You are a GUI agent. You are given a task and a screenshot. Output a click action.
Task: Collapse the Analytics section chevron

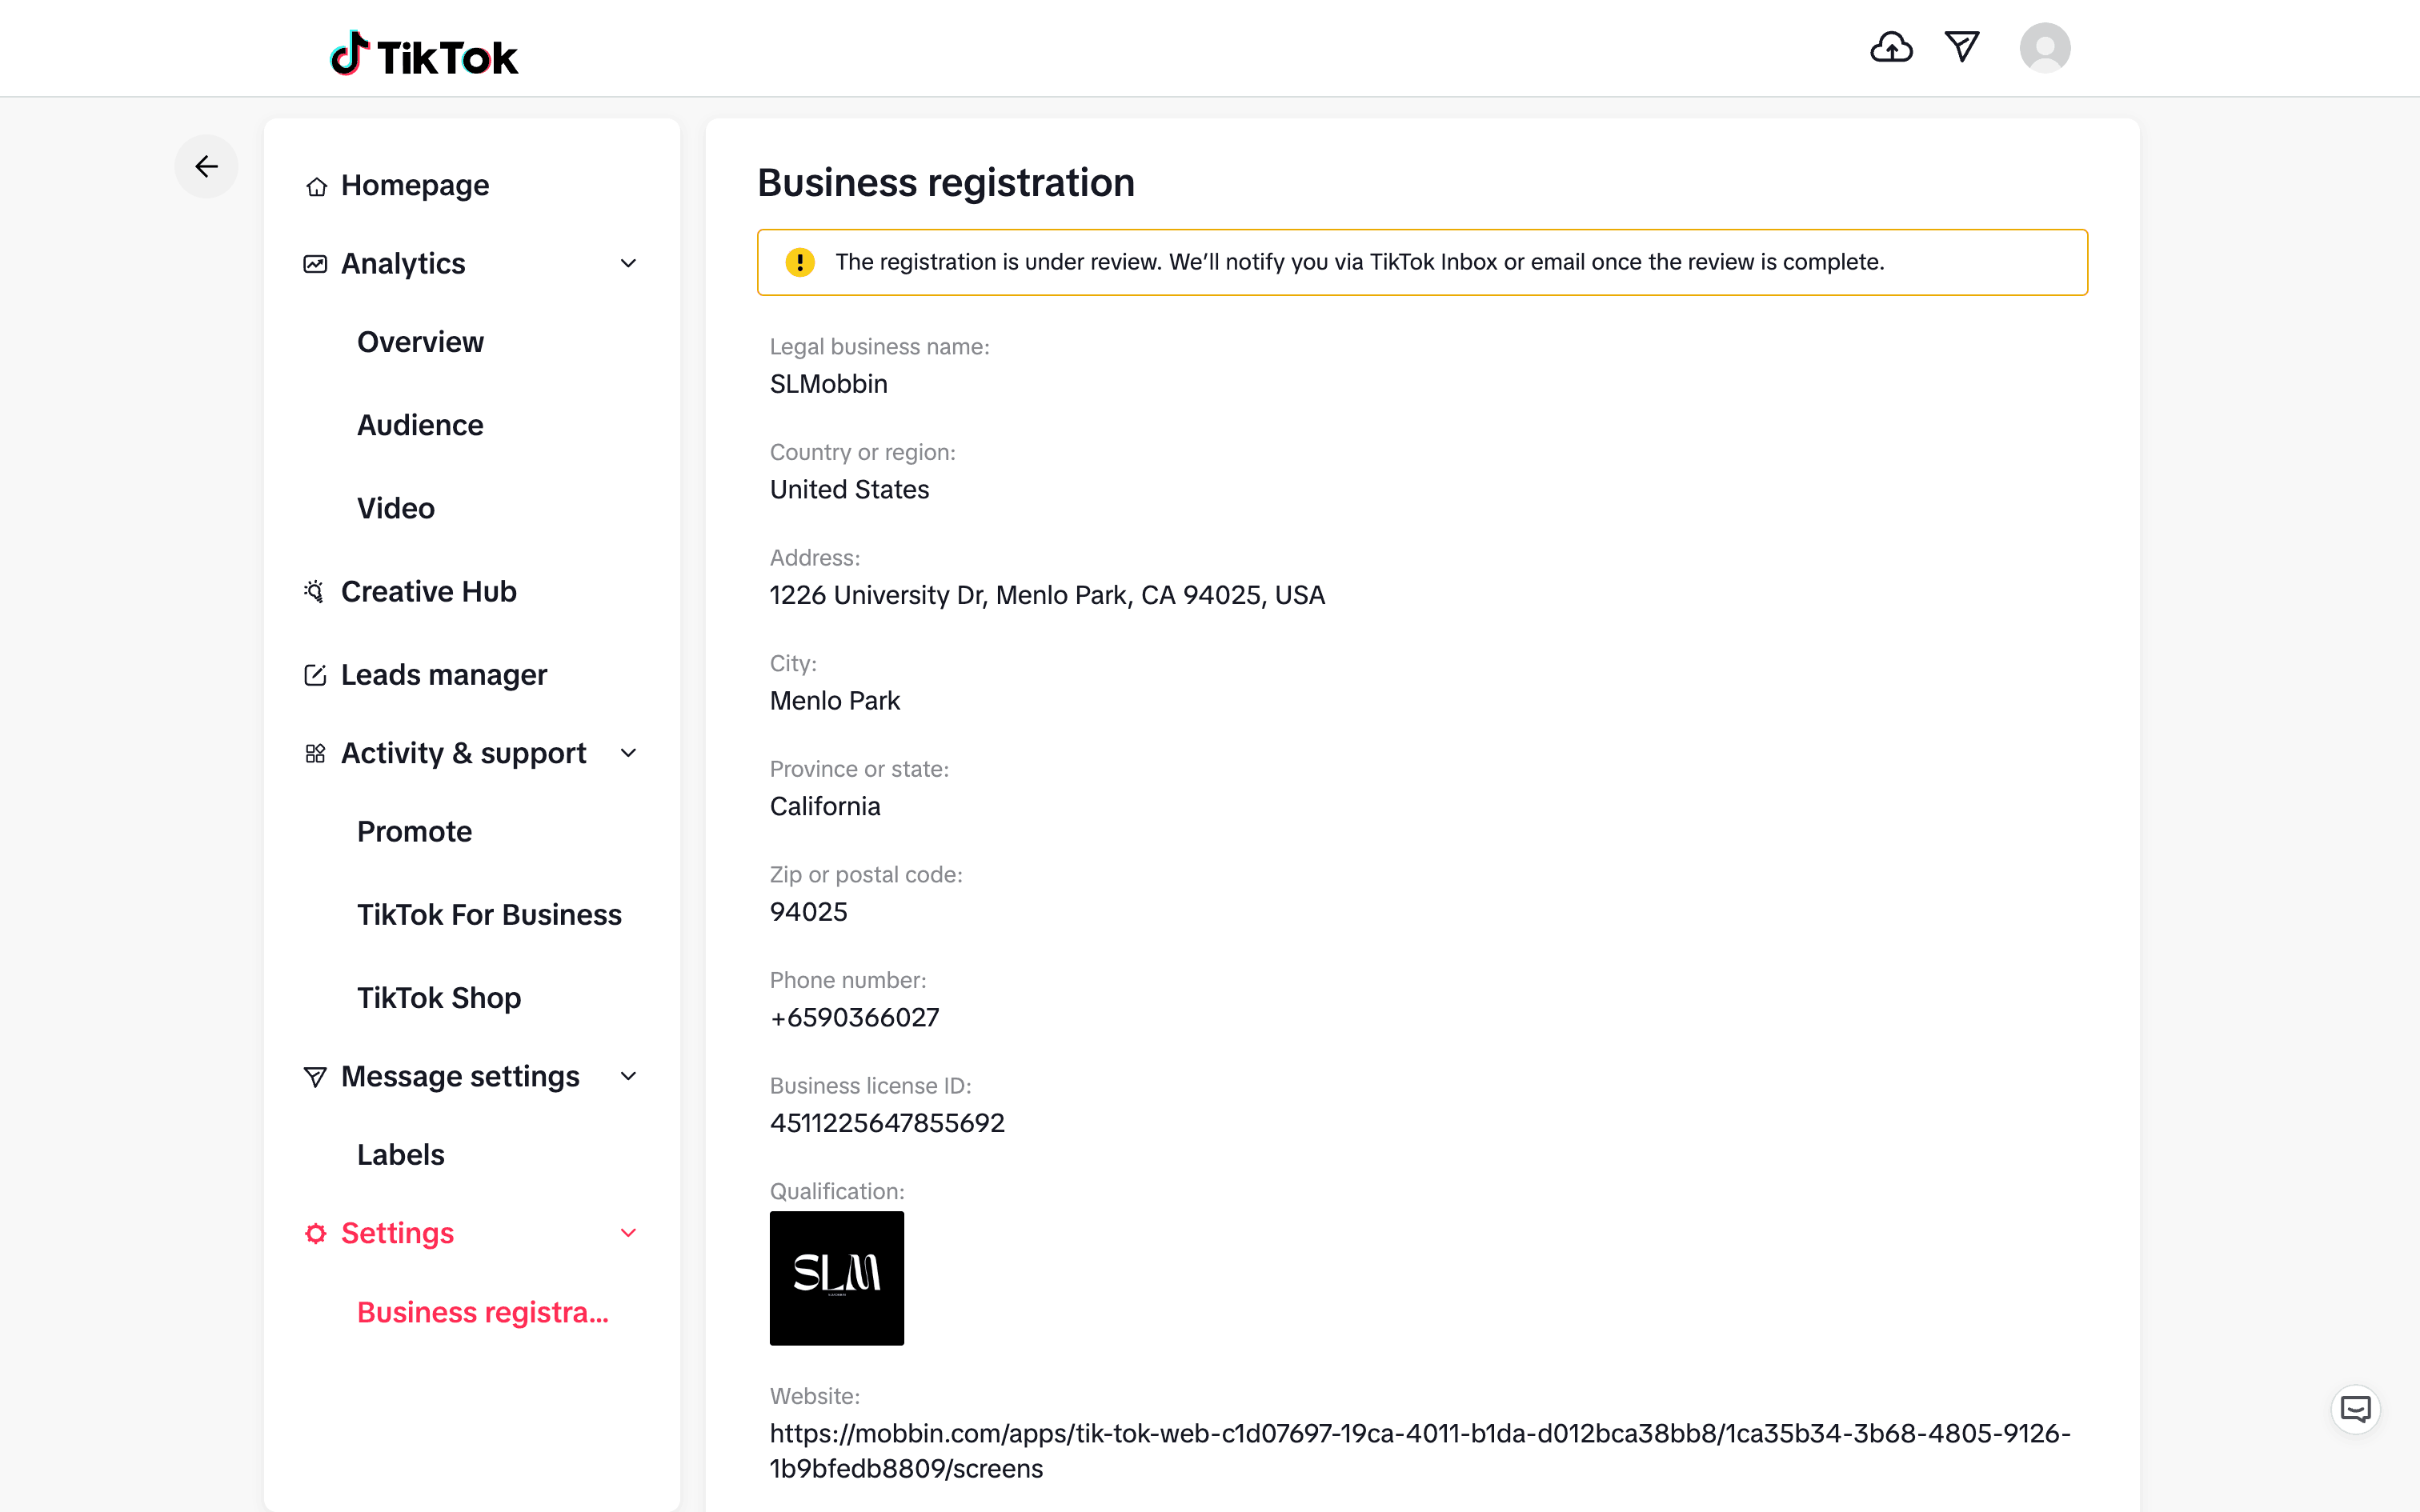tap(628, 263)
